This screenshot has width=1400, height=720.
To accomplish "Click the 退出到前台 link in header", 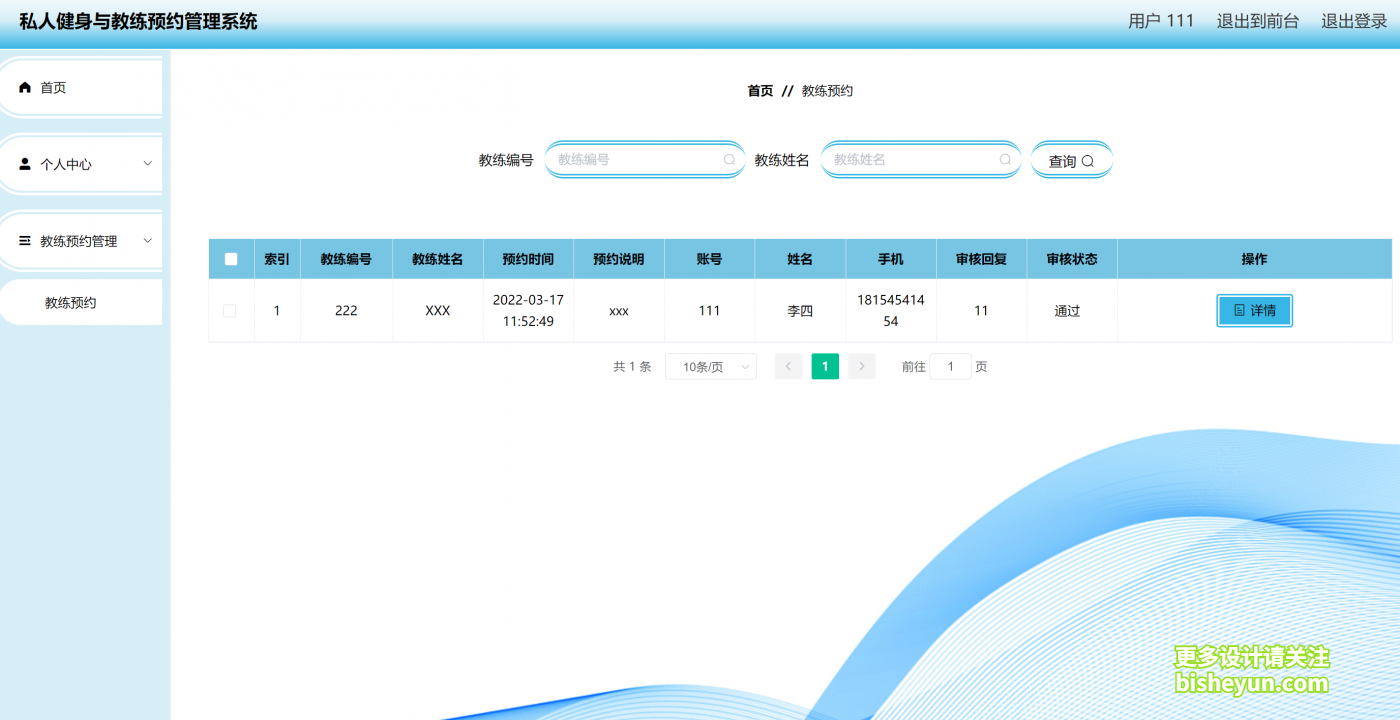I will pyautogui.click(x=1255, y=20).
